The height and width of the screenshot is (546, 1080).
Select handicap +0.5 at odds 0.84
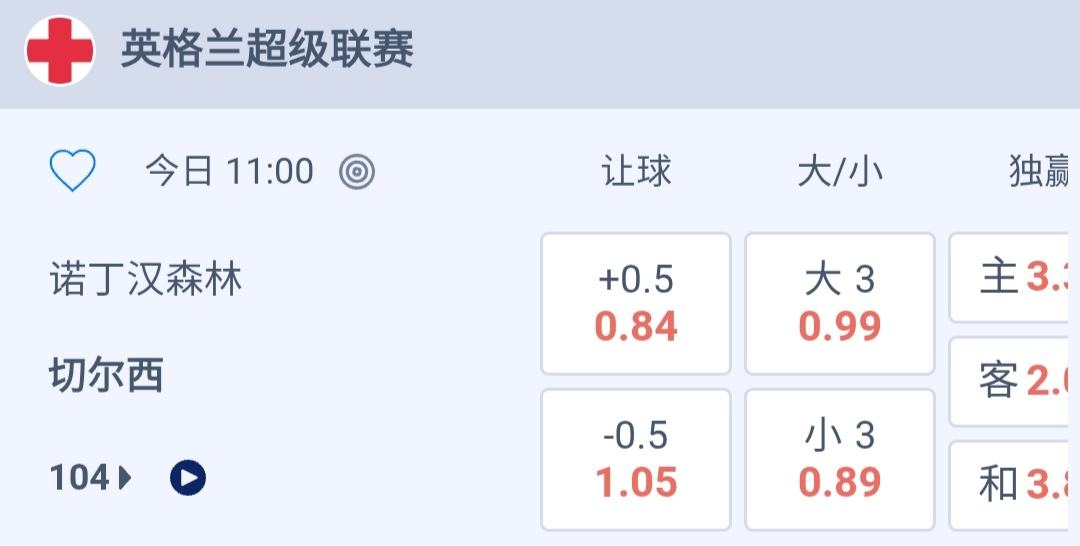(636, 304)
